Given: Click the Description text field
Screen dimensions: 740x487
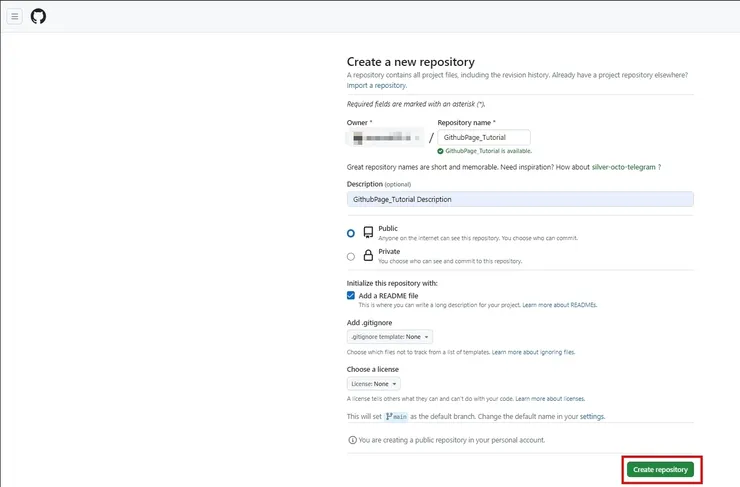Looking at the screenshot, I should tap(520, 199).
